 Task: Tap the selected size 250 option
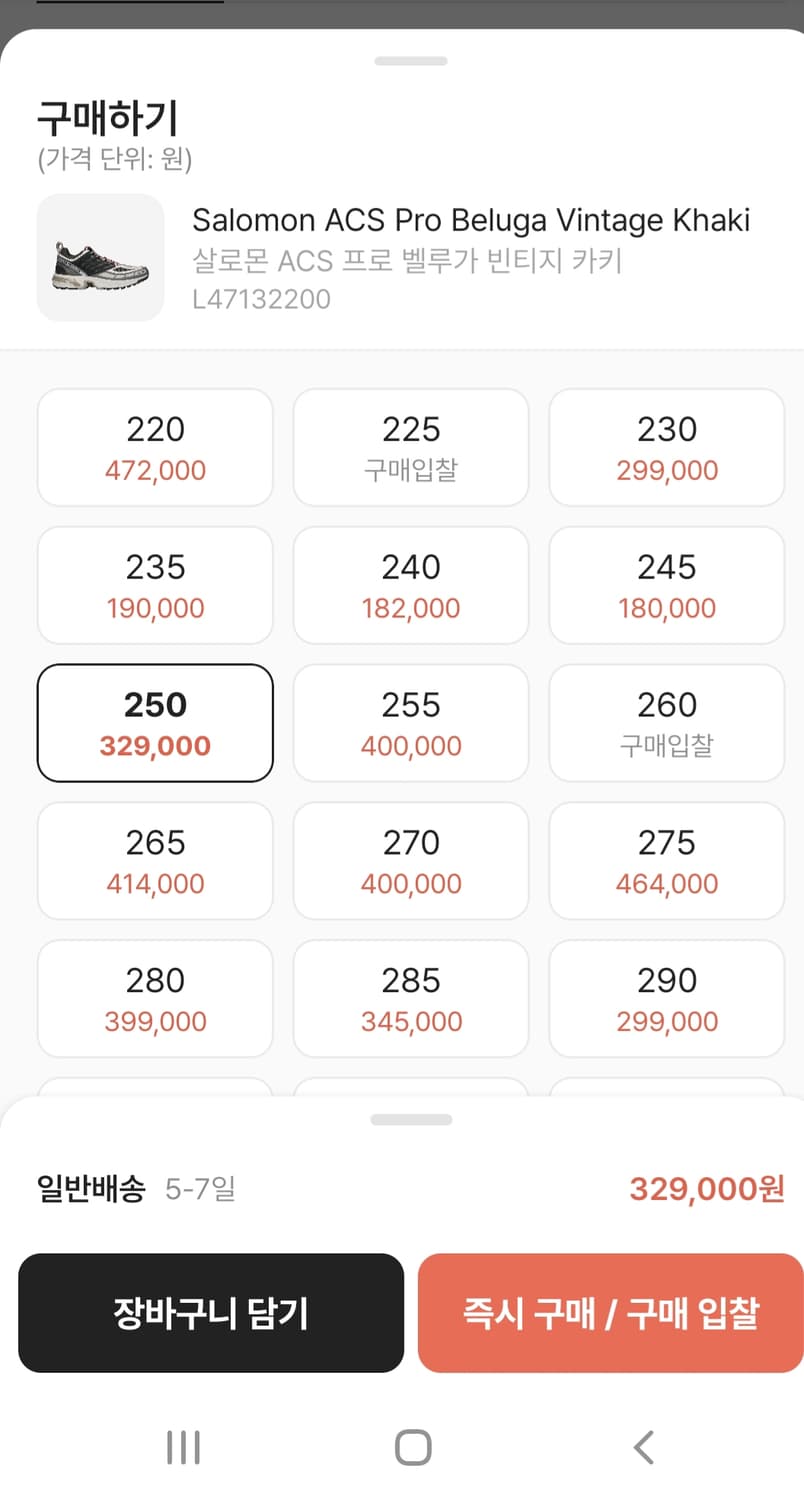click(155, 723)
